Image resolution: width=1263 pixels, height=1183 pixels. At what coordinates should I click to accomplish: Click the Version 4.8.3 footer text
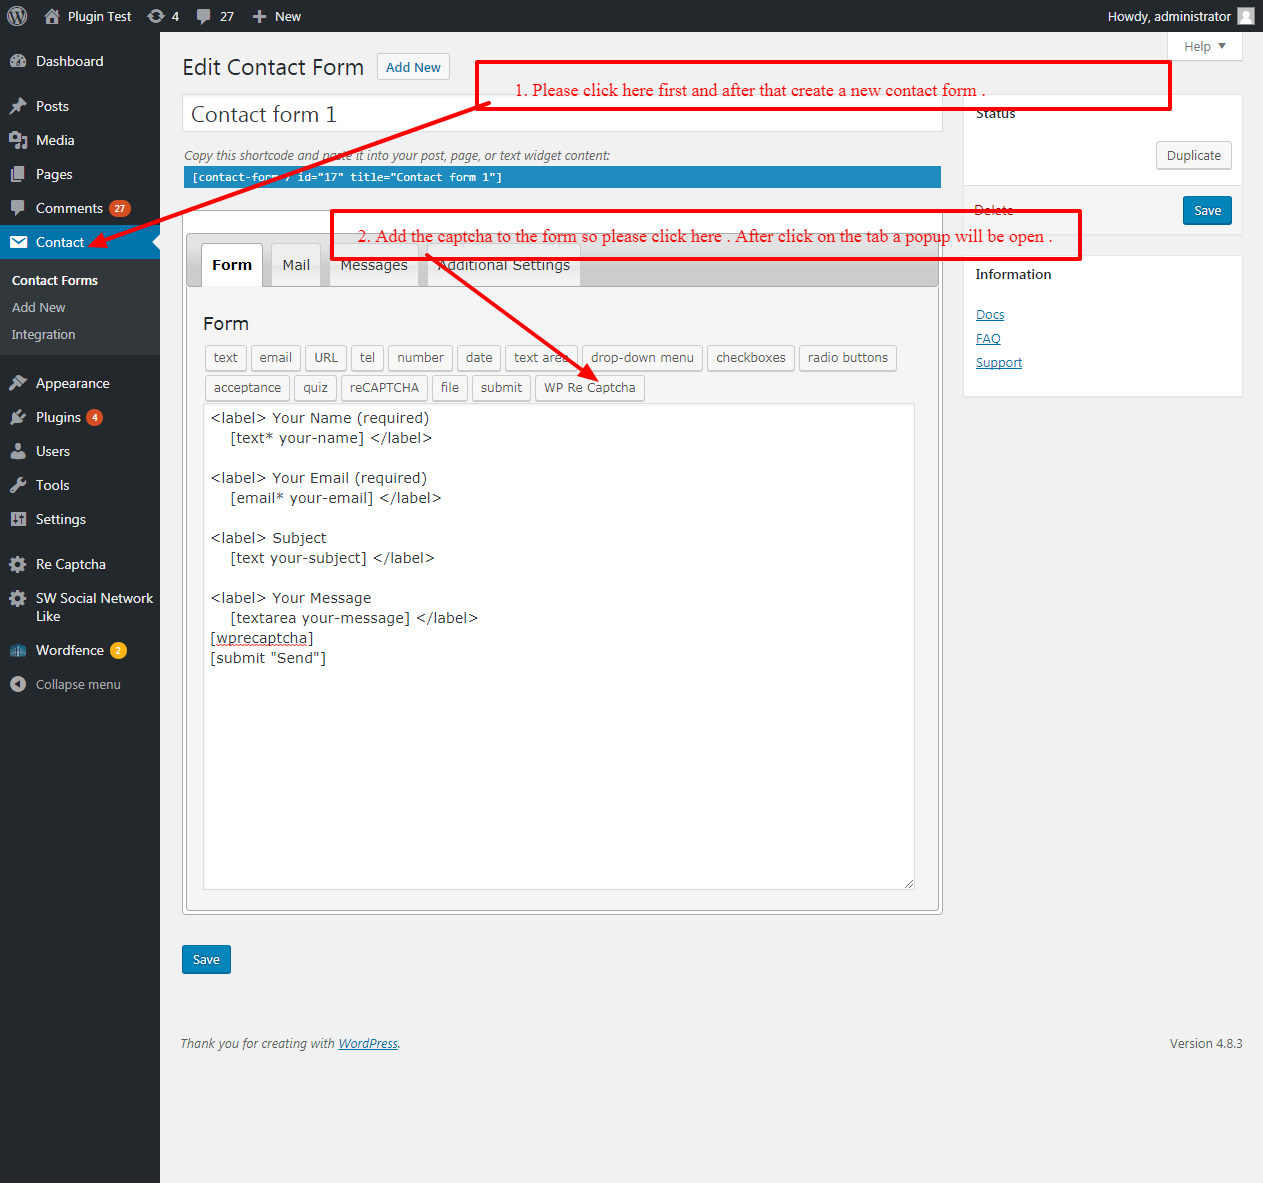pyautogui.click(x=1206, y=1043)
